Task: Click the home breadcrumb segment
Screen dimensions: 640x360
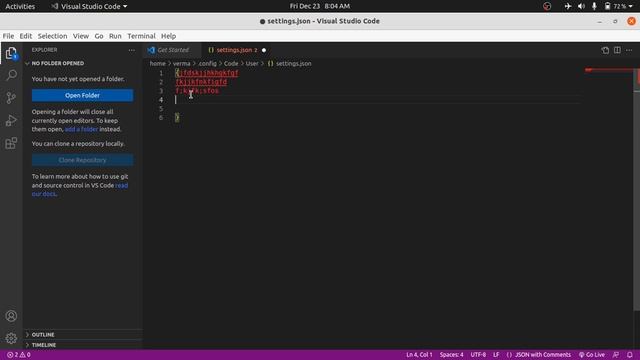Action: [x=158, y=64]
